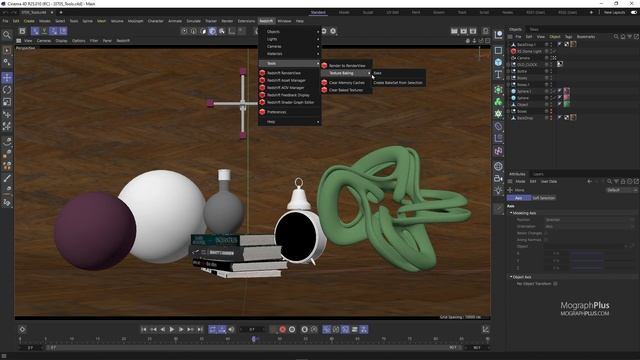Screen dimensions: 640x360
Task: Jump to the start of the animation
Action: tap(144, 329)
